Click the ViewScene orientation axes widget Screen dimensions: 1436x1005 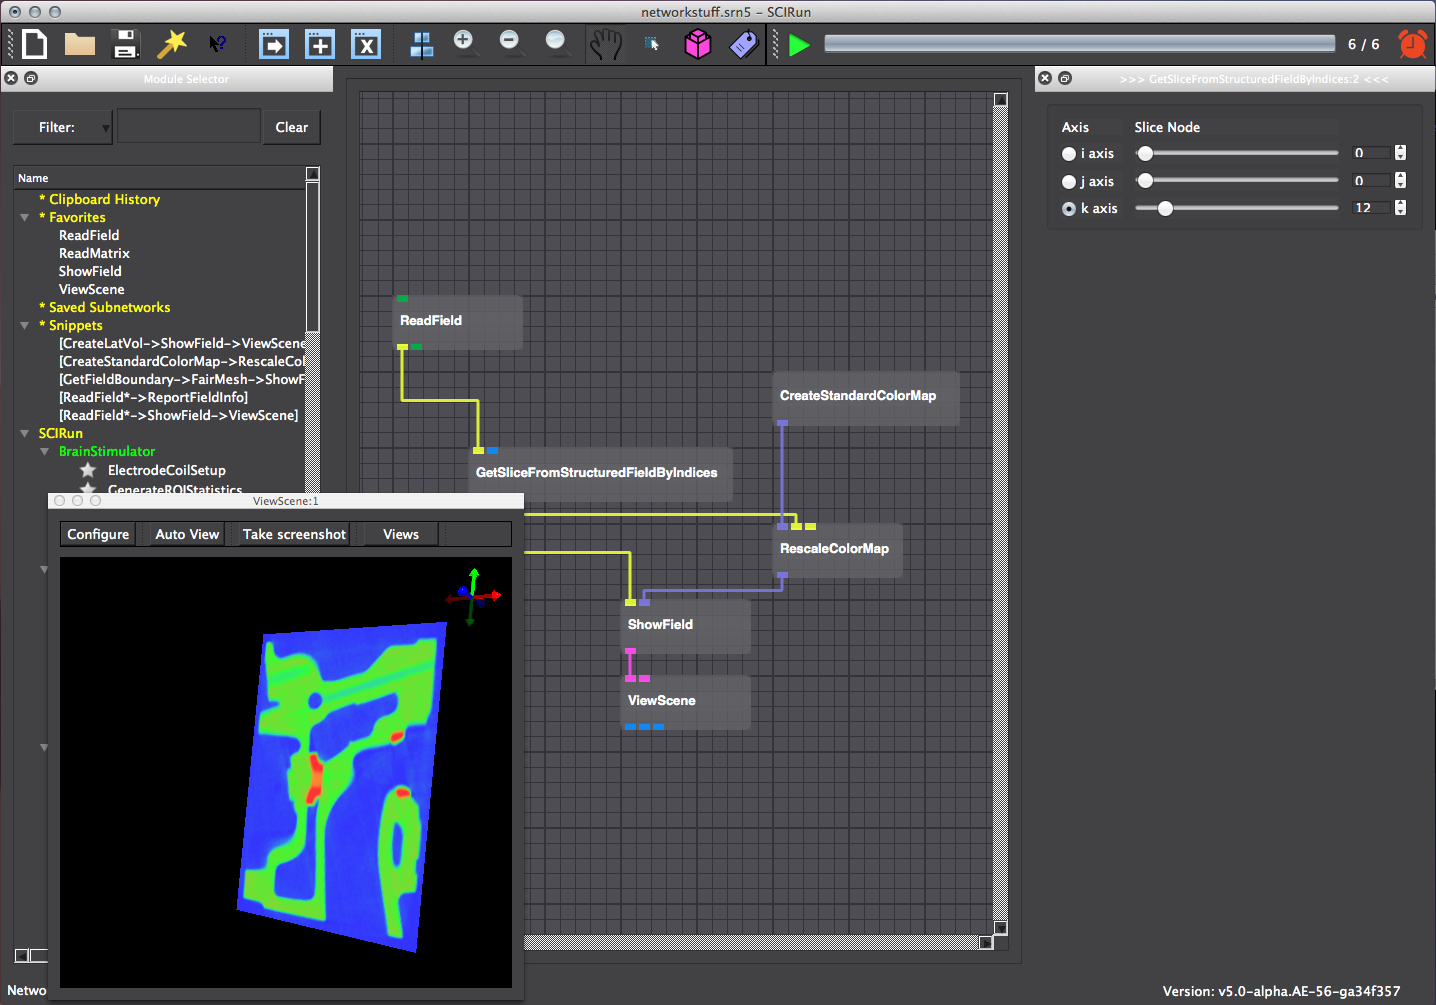click(x=473, y=597)
